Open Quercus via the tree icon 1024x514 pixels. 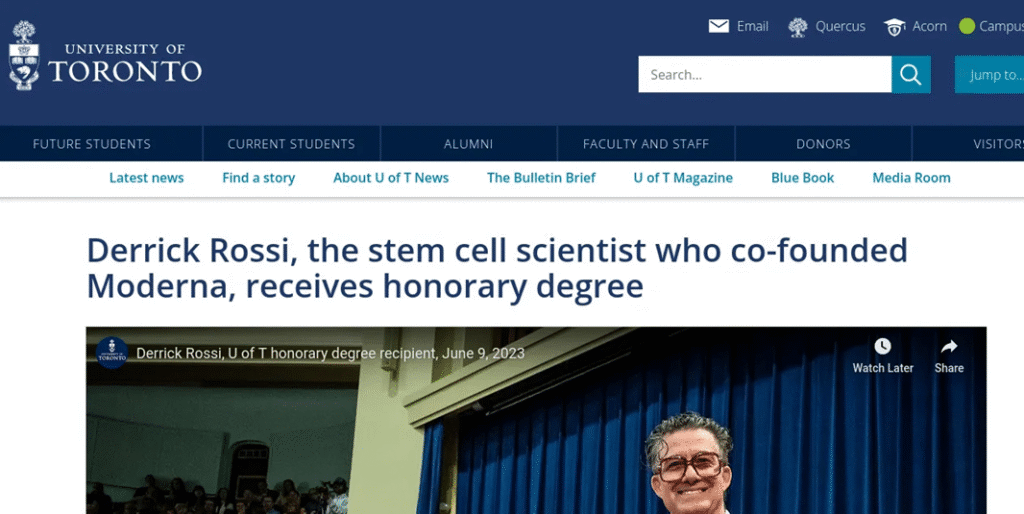797,27
